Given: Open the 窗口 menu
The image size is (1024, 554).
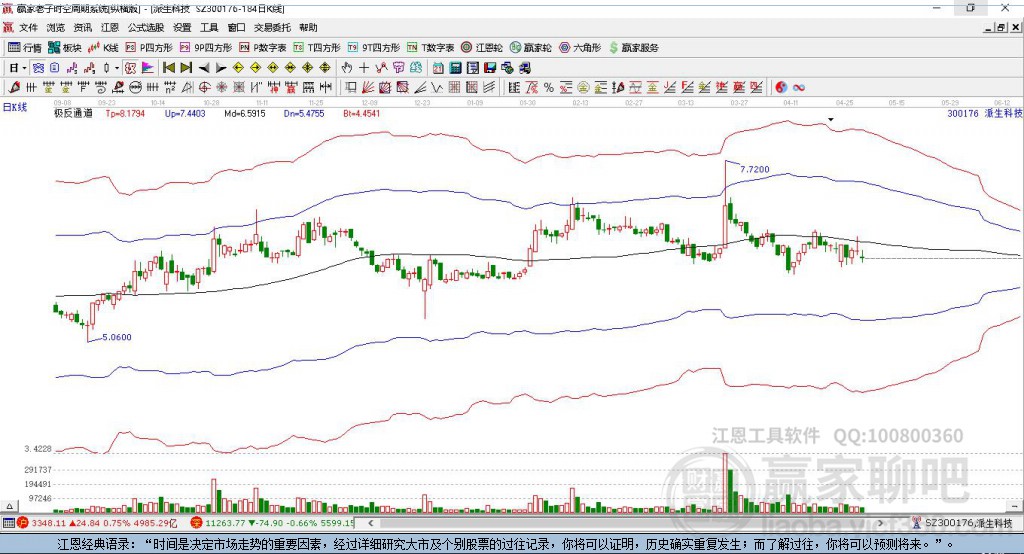Looking at the screenshot, I should click(x=236, y=27).
